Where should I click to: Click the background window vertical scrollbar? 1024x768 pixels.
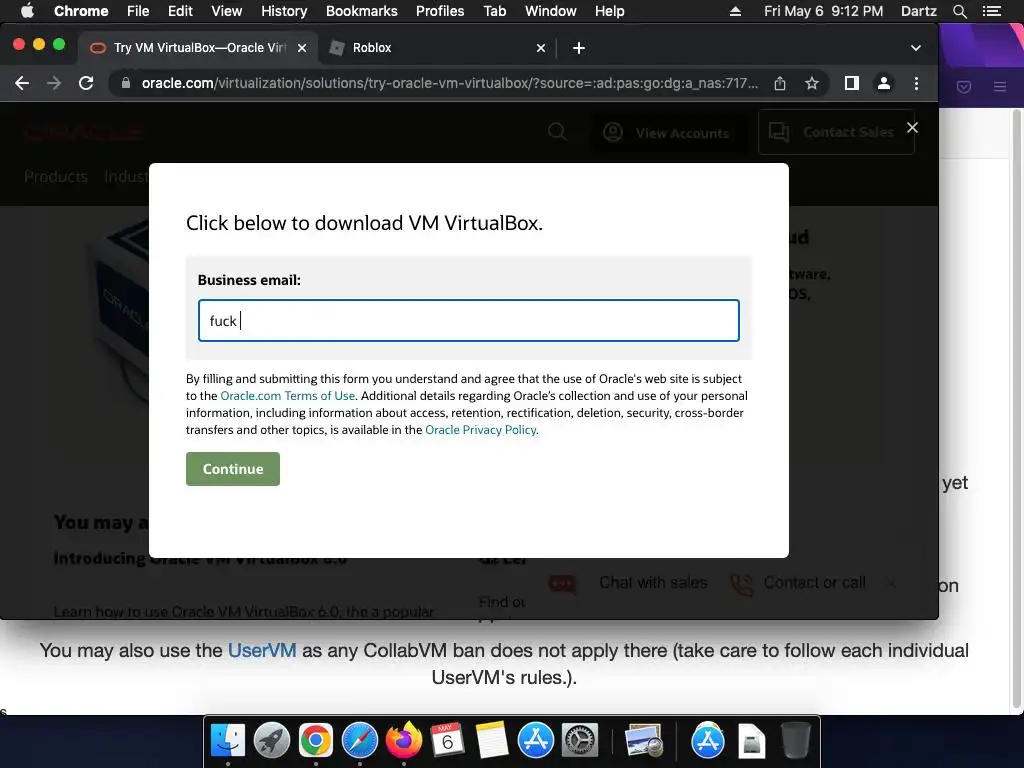[1016, 408]
